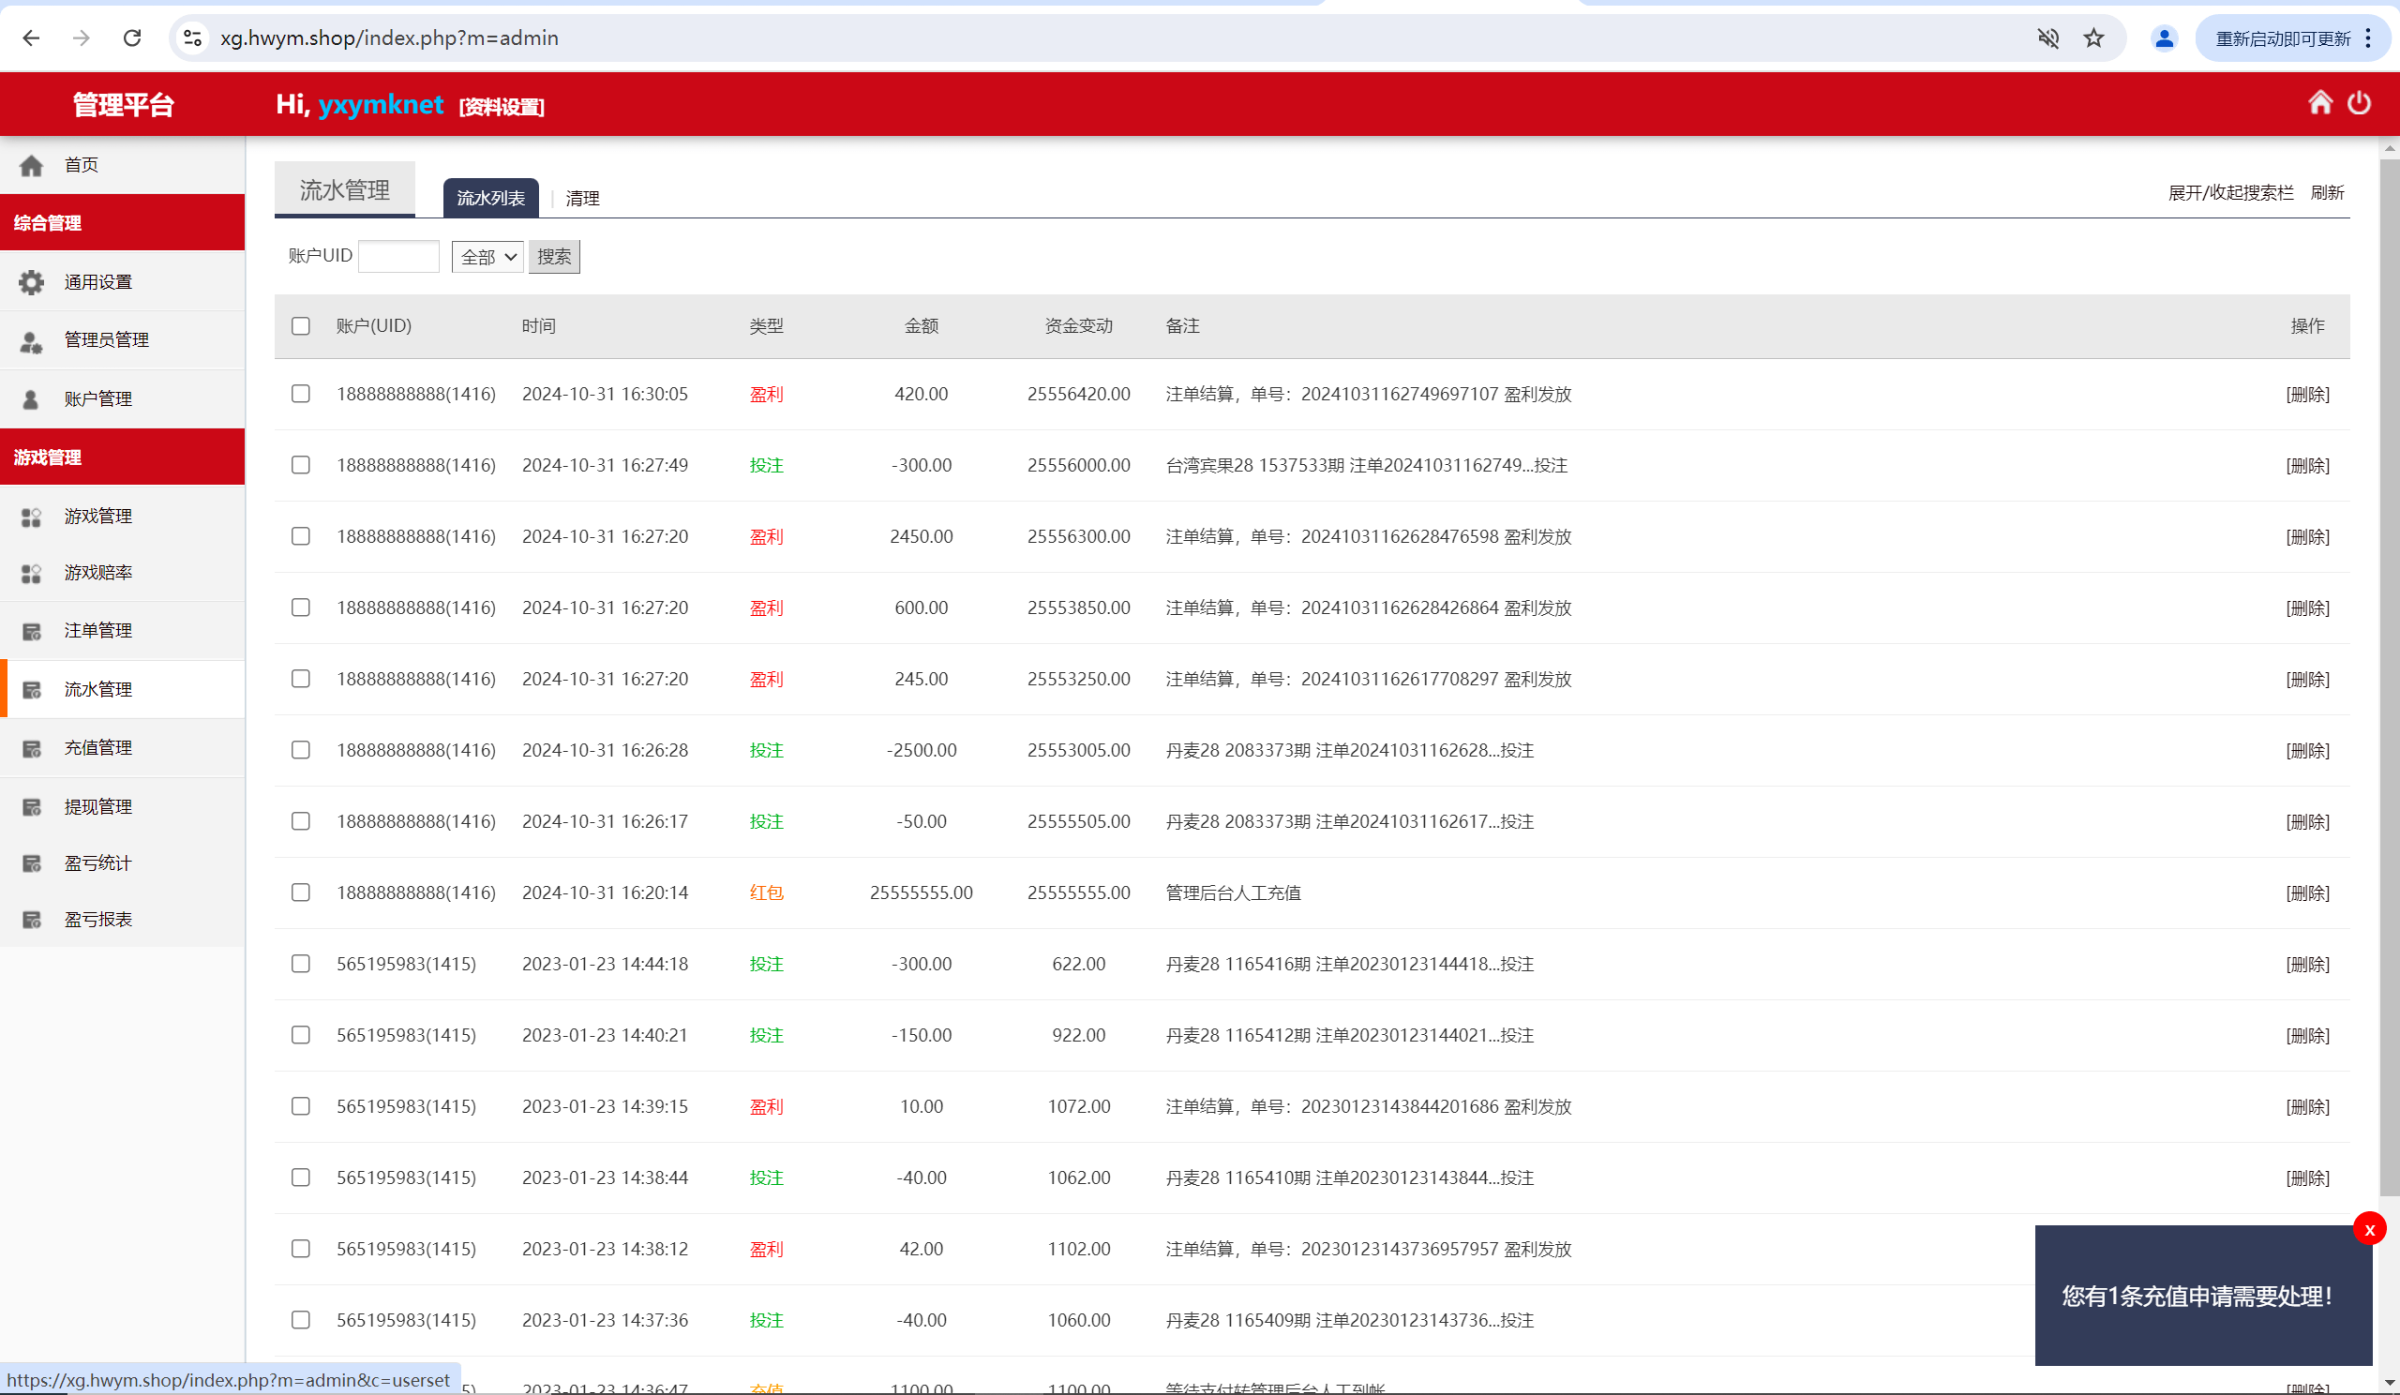Screen dimensions: 2400x1395
Task: Close the recharge notification popup
Action: point(2369,1229)
